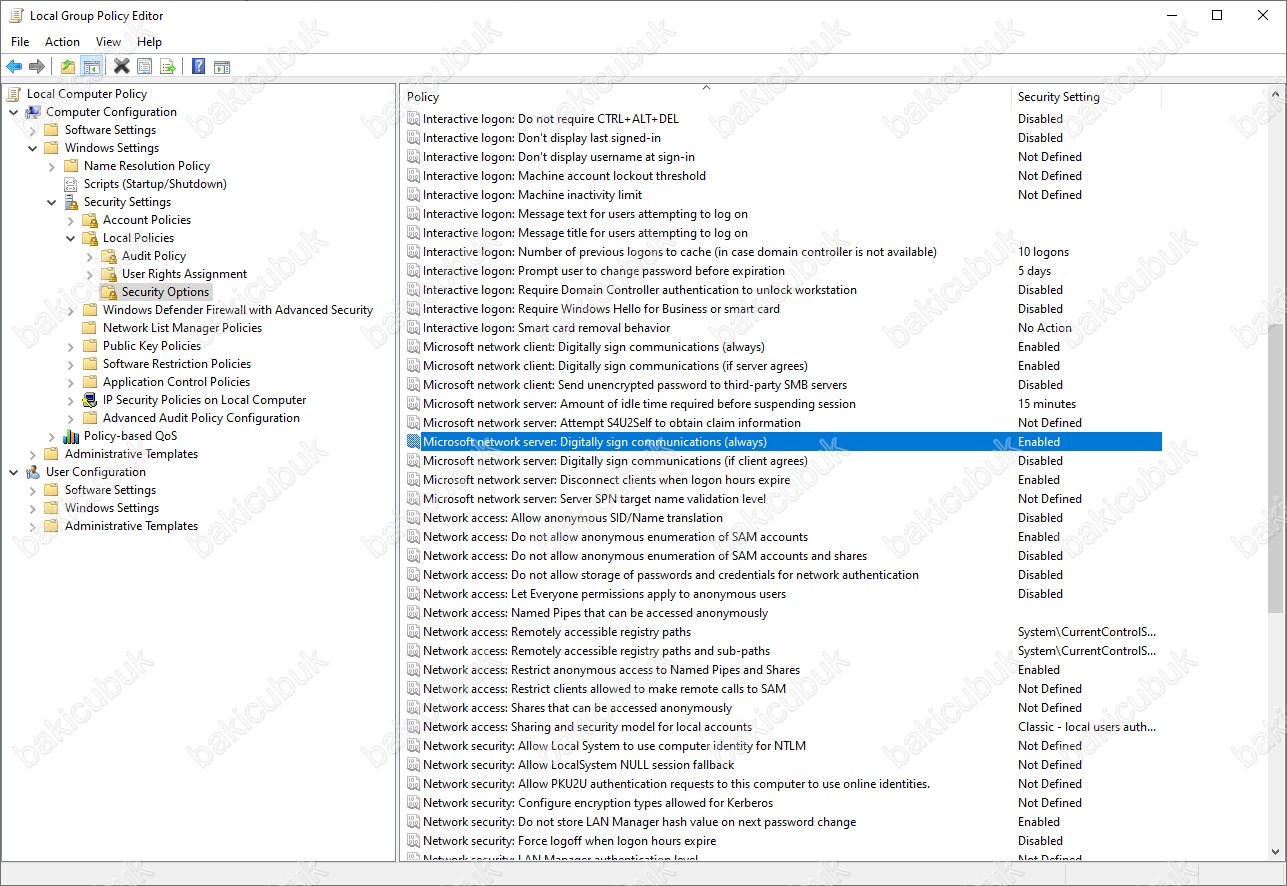This screenshot has width=1287, height=886.
Task: Click the Forward arrow toolbar icon
Action: coord(37,67)
